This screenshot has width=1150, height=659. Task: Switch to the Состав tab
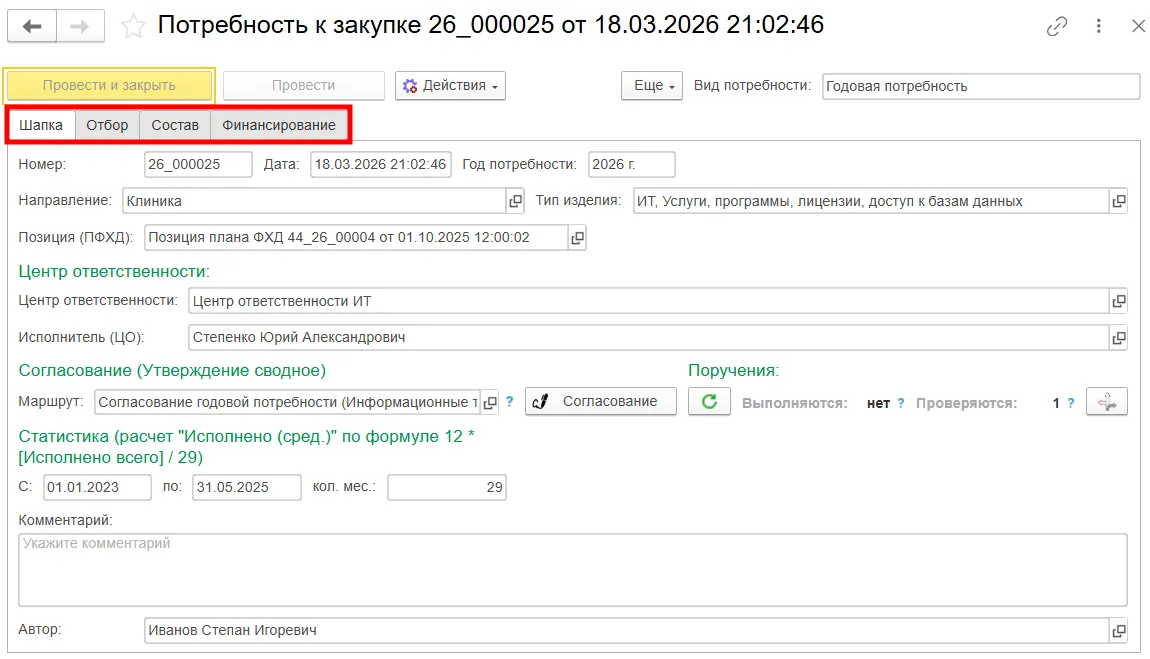click(x=175, y=125)
